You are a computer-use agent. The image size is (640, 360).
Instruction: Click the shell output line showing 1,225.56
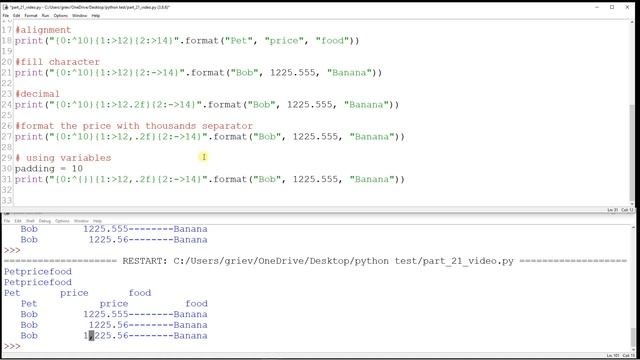coord(114,336)
